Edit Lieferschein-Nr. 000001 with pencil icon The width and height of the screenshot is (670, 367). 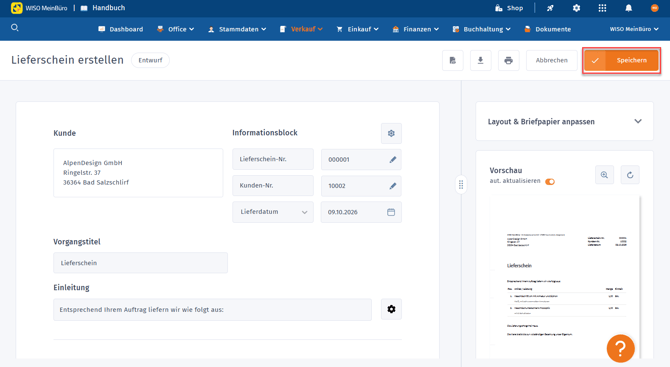point(393,159)
